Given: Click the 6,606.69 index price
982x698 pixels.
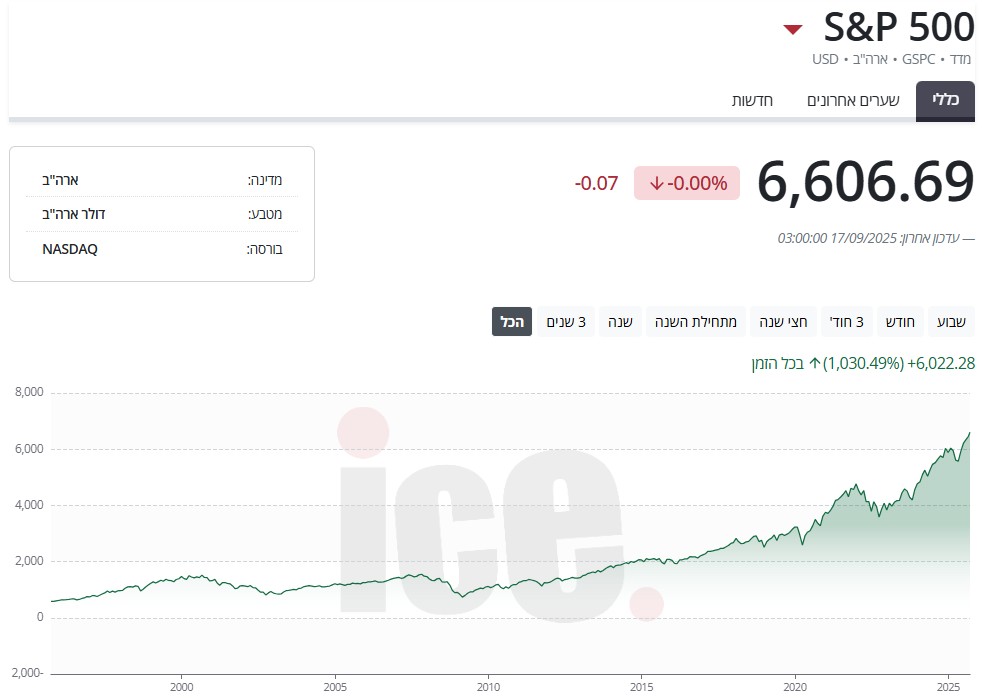Looking at the screenshot, I should click(x=865, y=182).
